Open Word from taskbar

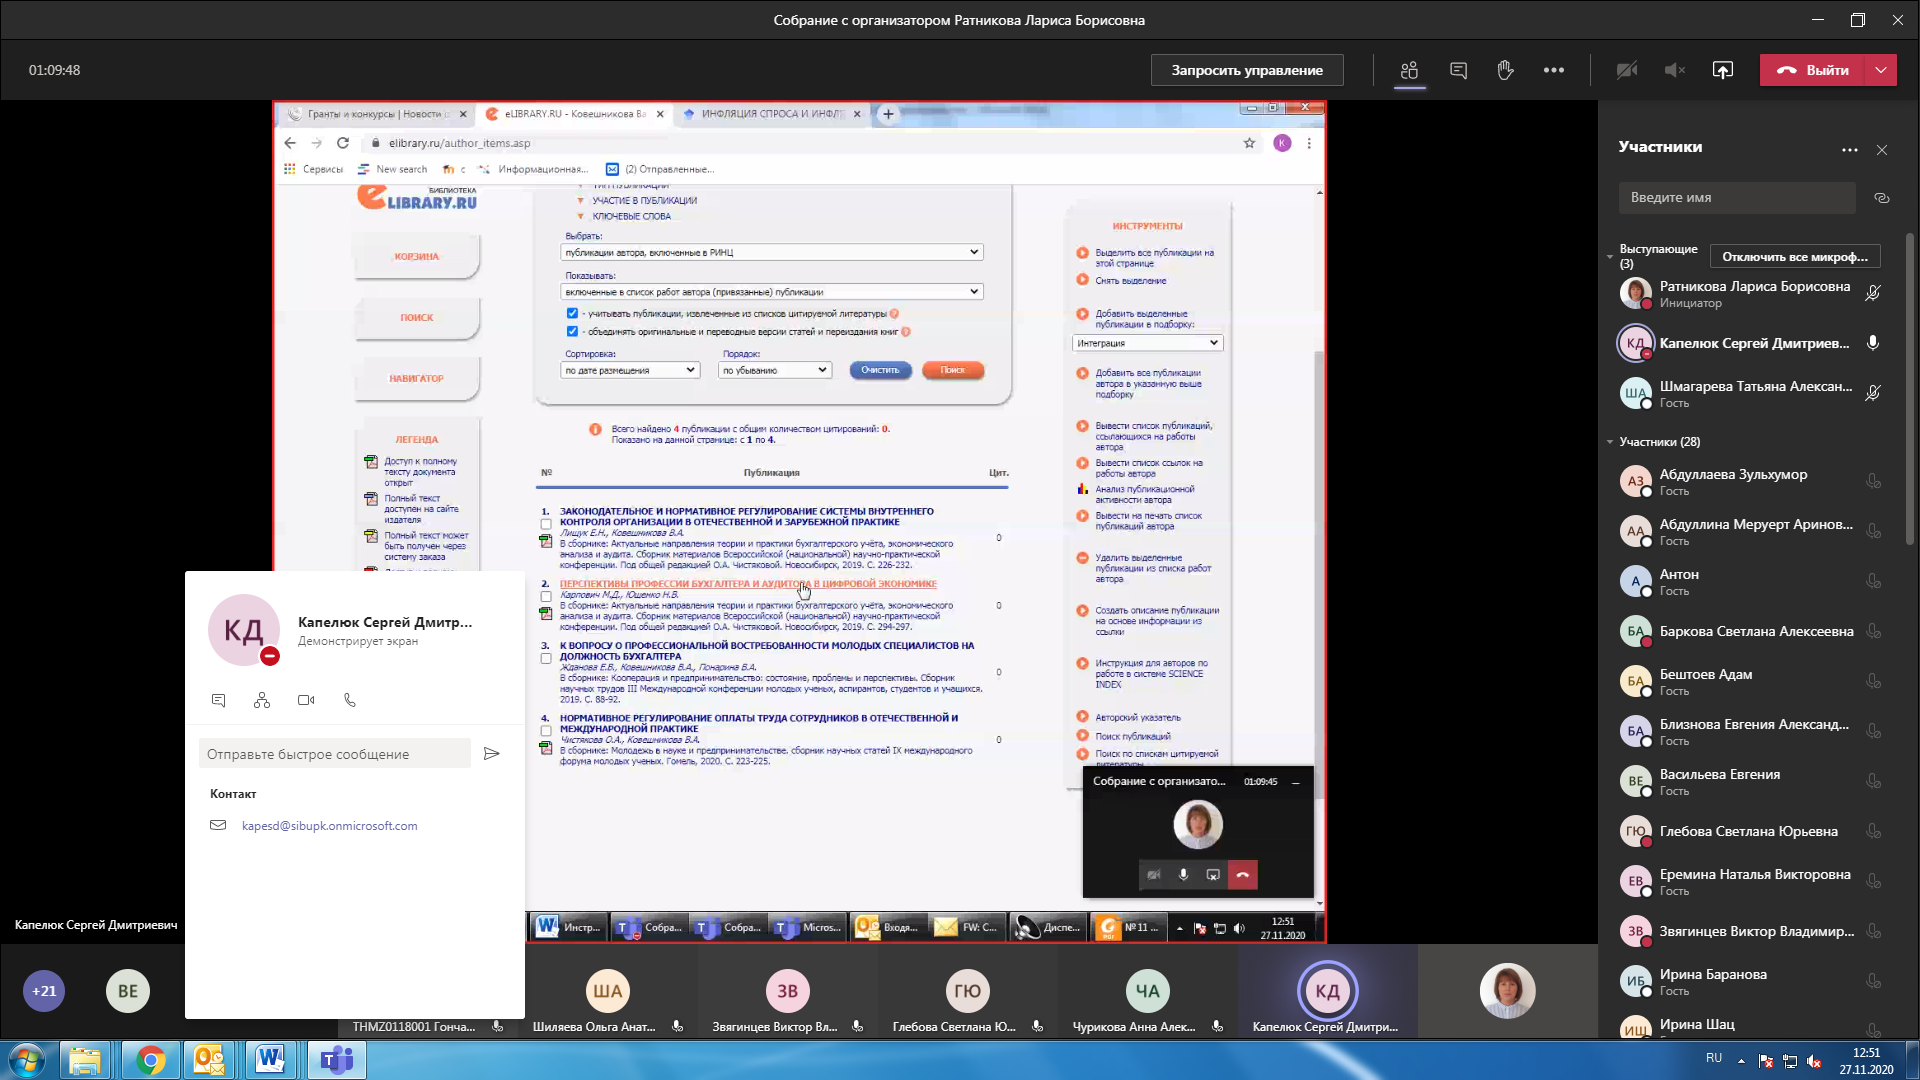pos(270,1060)
